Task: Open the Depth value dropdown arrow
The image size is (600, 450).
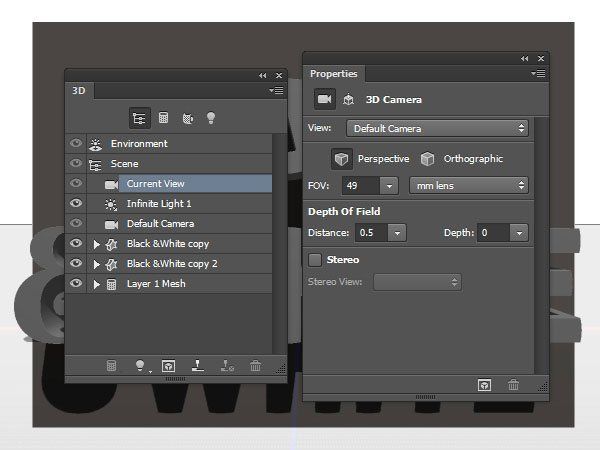Action: (519, 233)
